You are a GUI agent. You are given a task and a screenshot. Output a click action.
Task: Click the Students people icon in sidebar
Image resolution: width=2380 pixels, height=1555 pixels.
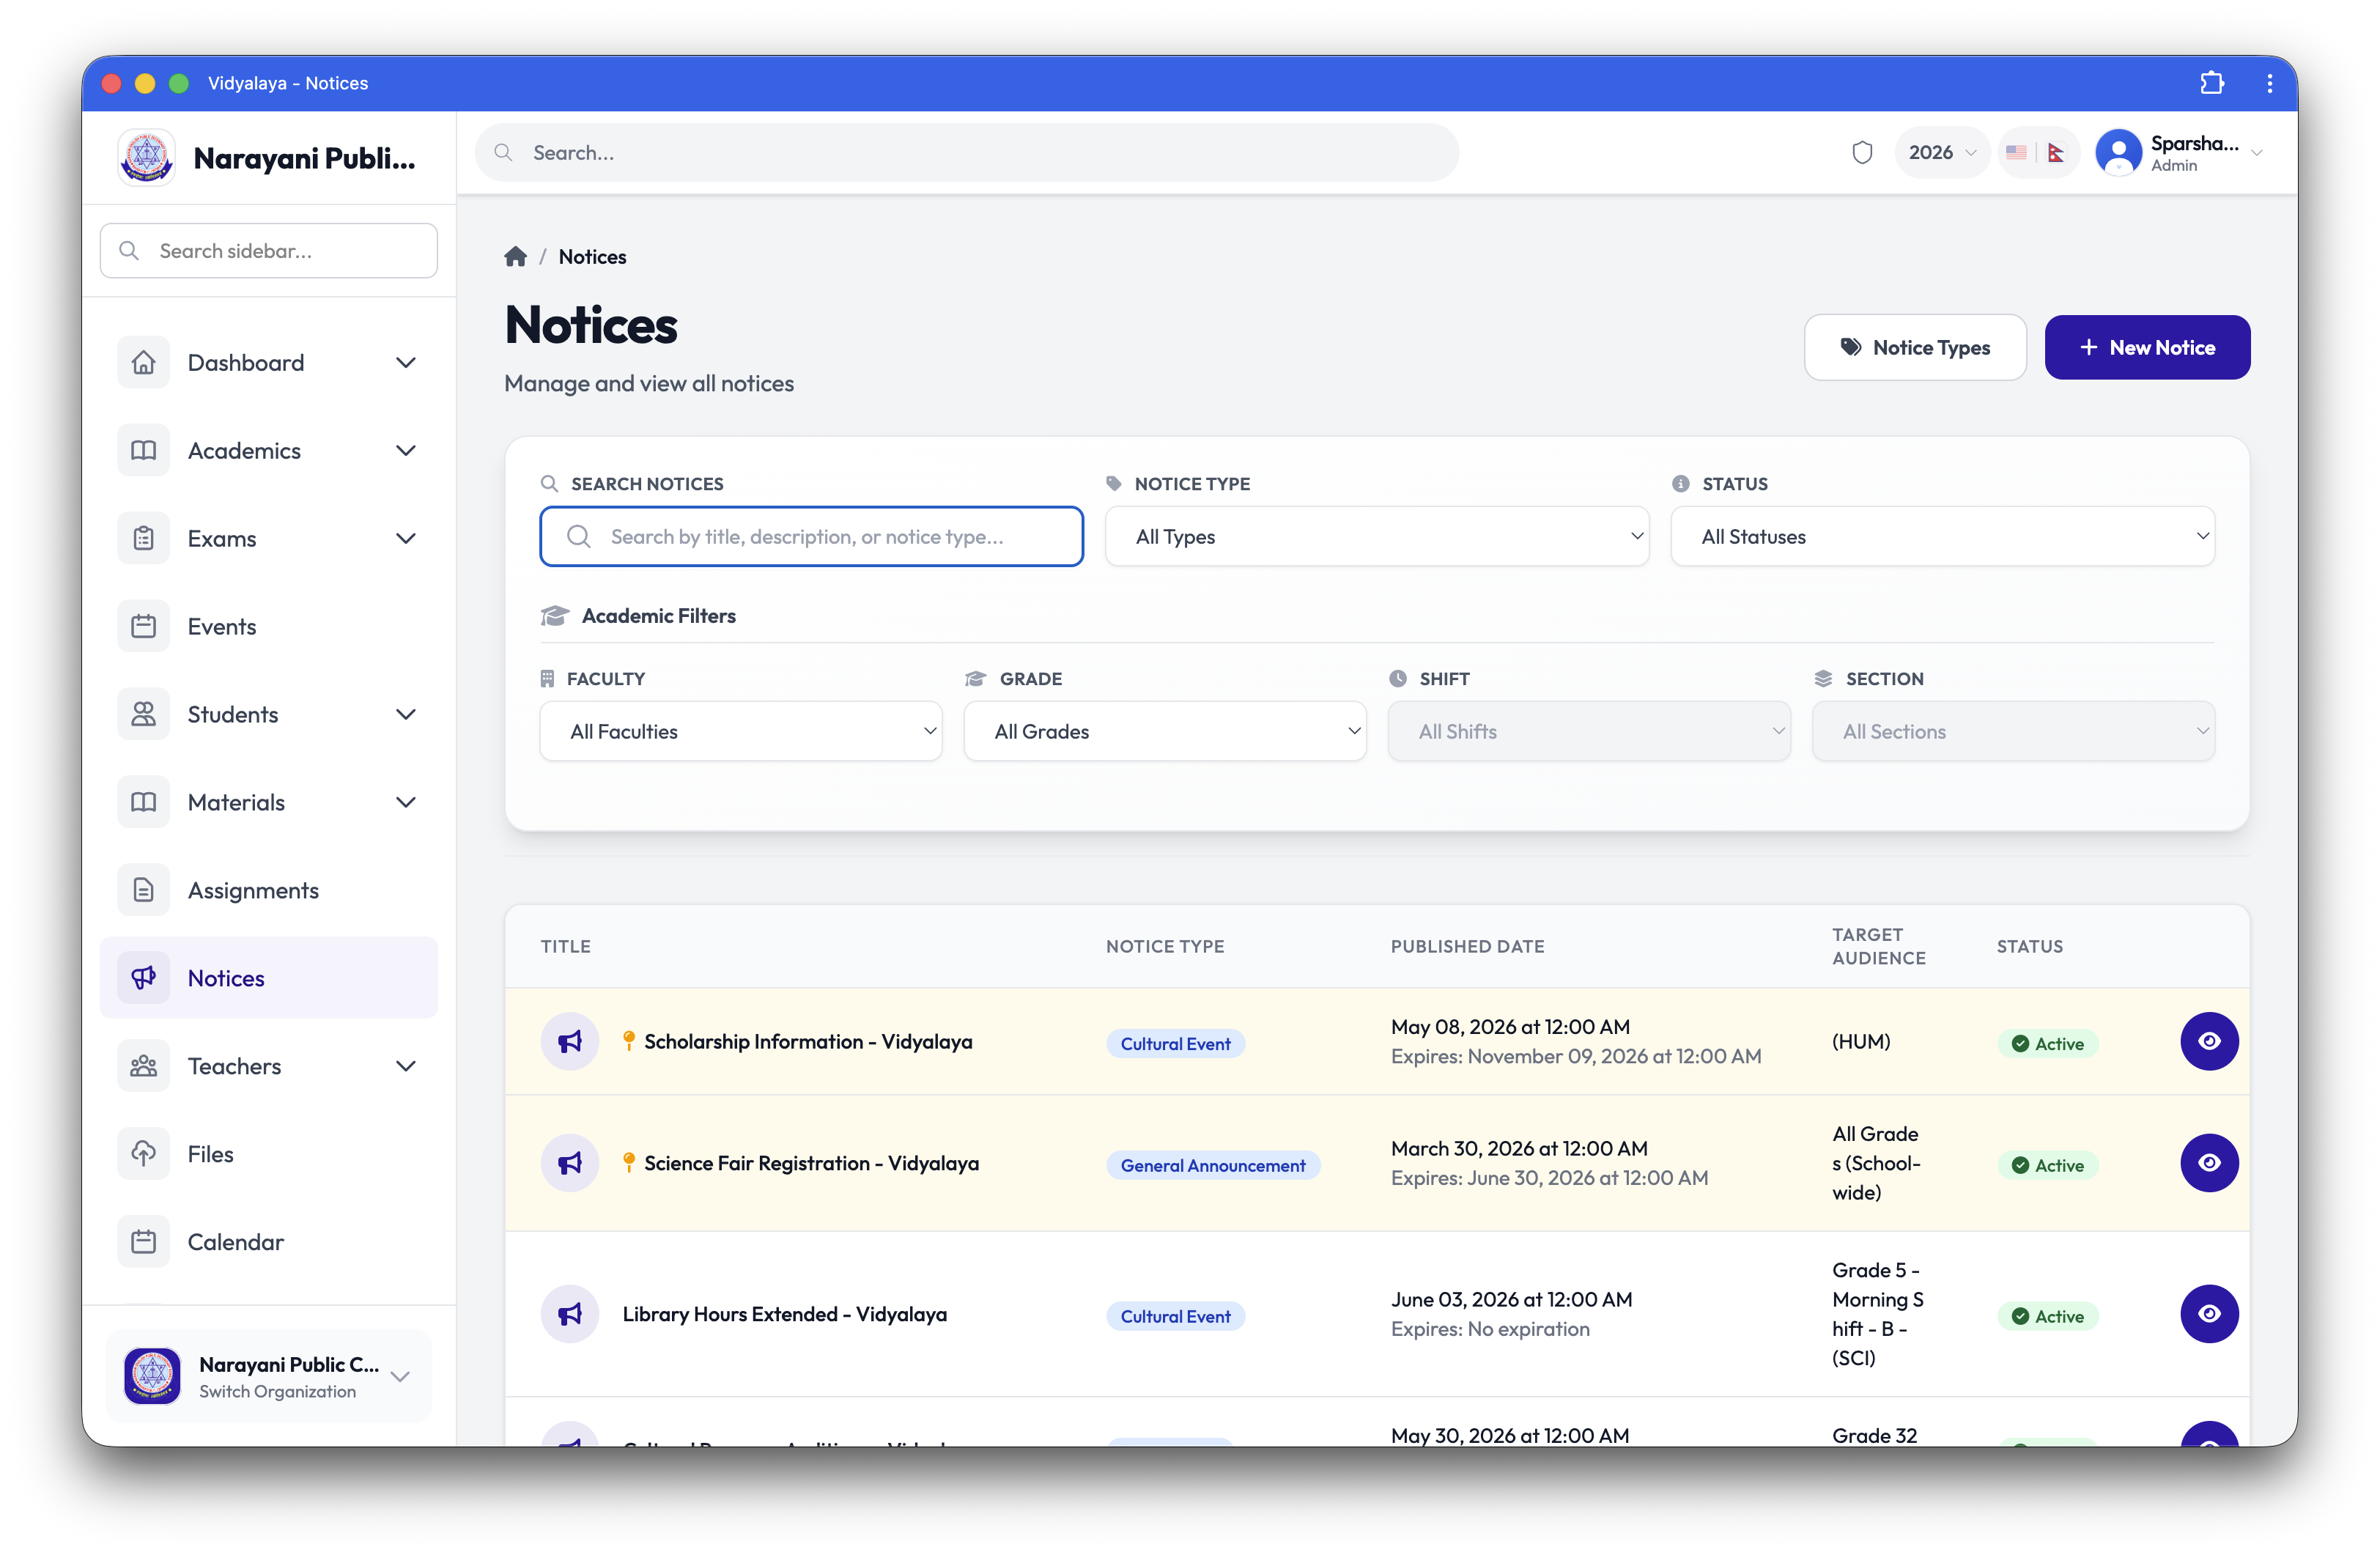144,714
